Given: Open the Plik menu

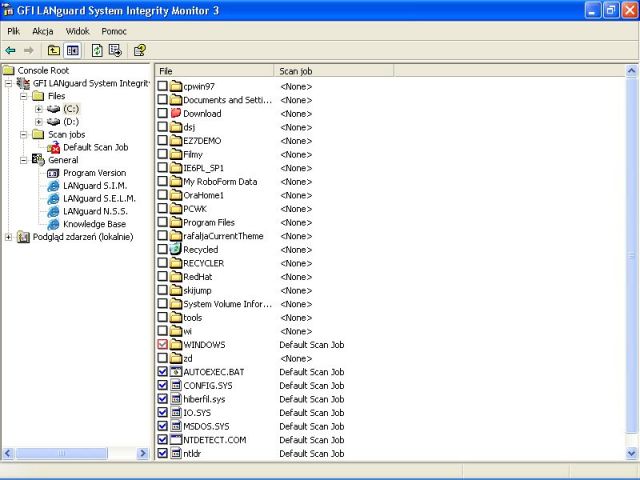Looking at the screenshot, I should click(x=13, y=31).
